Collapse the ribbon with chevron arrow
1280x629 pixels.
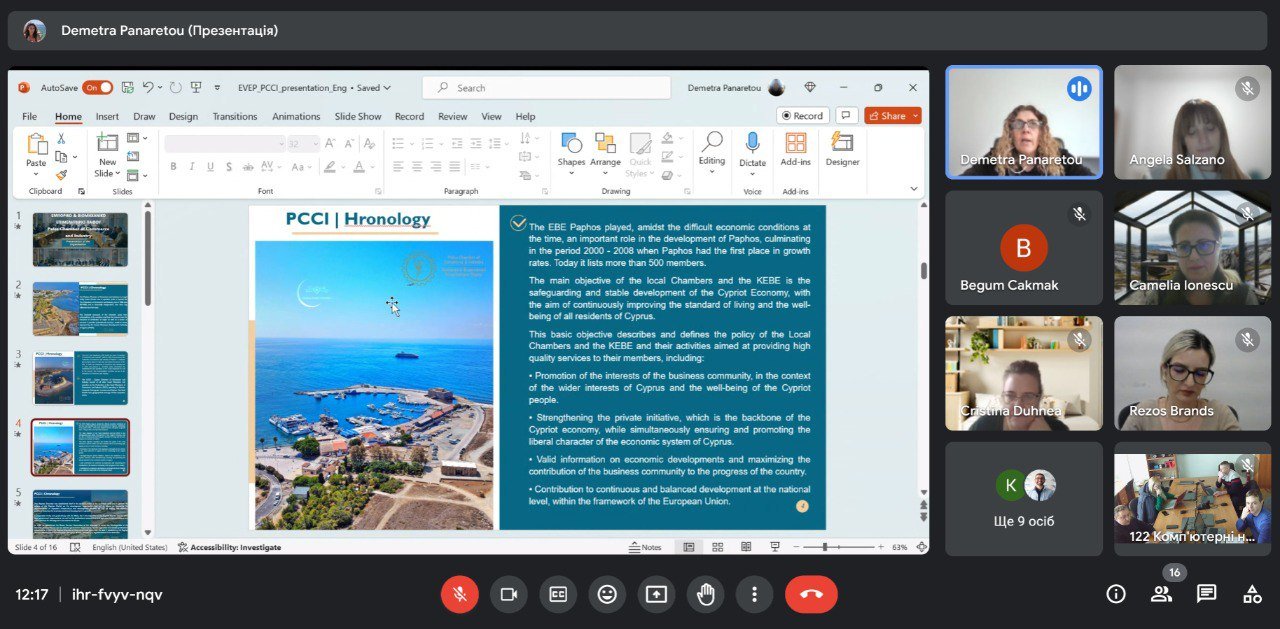coord(913,189)
